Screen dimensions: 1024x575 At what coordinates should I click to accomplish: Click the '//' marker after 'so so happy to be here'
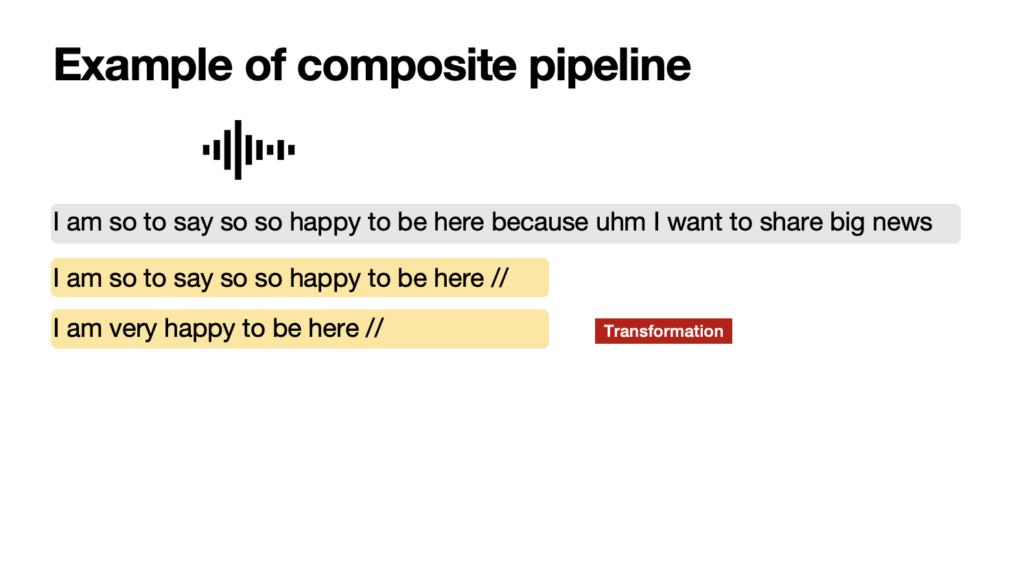point(500,278)
